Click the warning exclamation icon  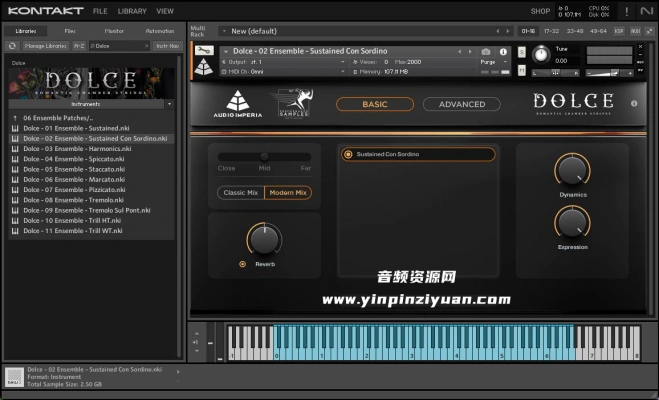tap(627, 11)
